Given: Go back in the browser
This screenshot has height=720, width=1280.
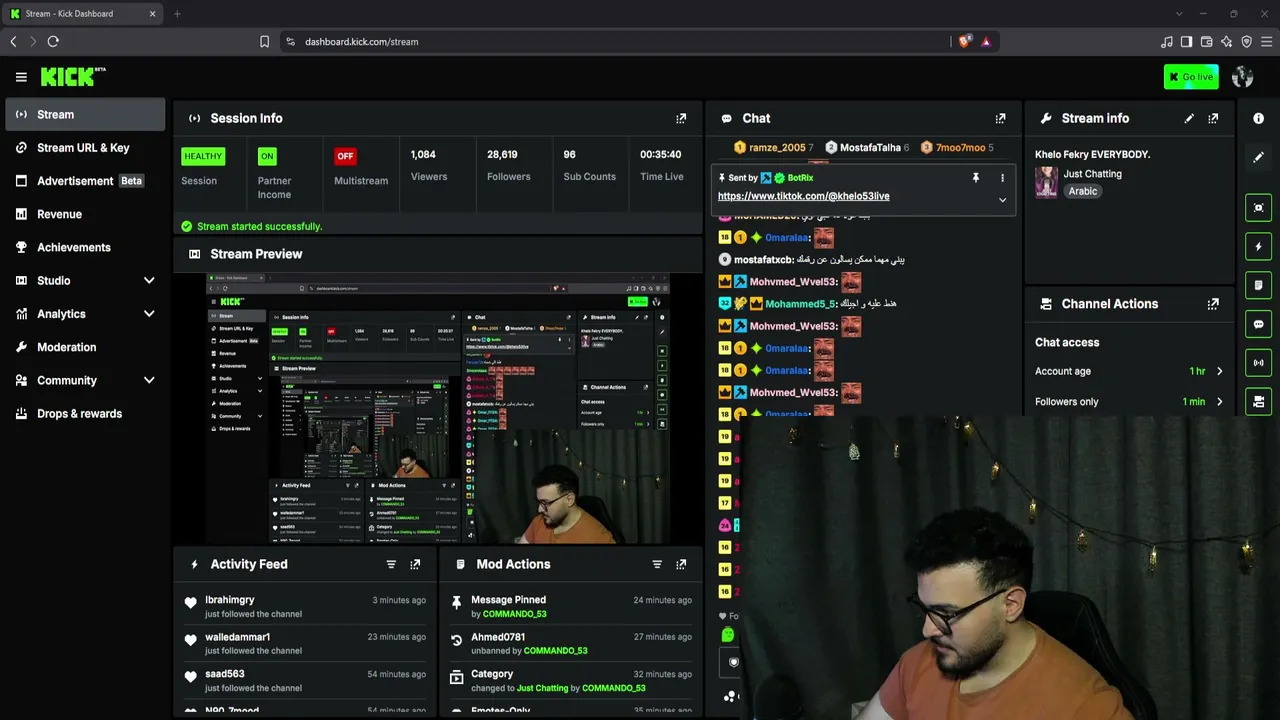Looking at the screenshot, I should [x=13, y=42].
